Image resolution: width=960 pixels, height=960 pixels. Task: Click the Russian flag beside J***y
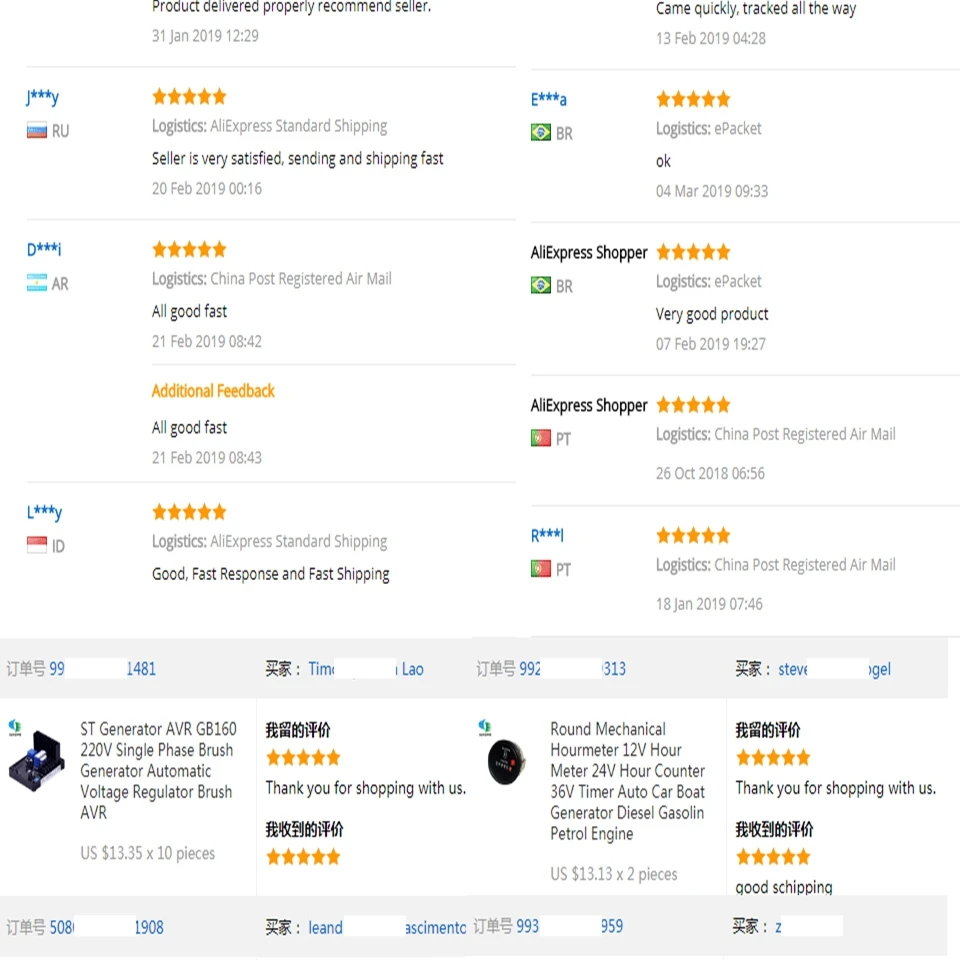pyautogui.click(x=37, y=131)
